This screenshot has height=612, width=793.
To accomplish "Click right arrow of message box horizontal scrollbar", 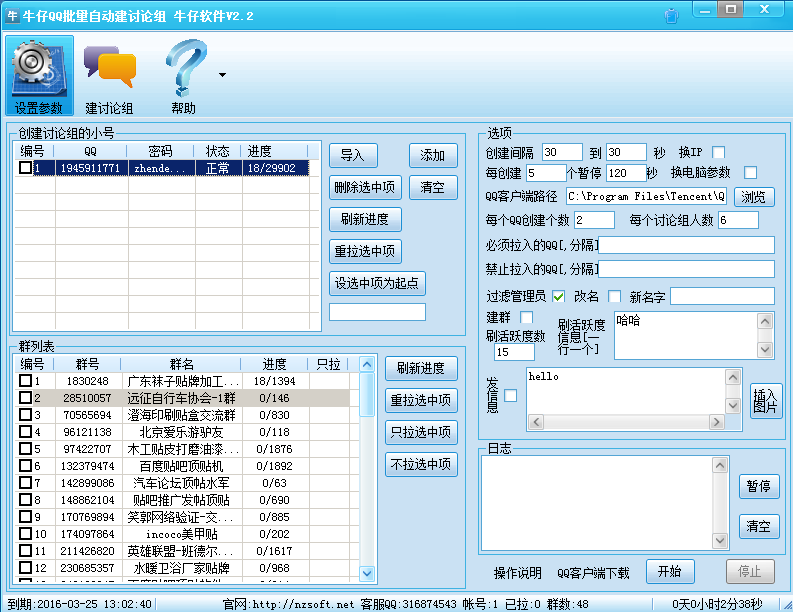I will pos(716,422).
